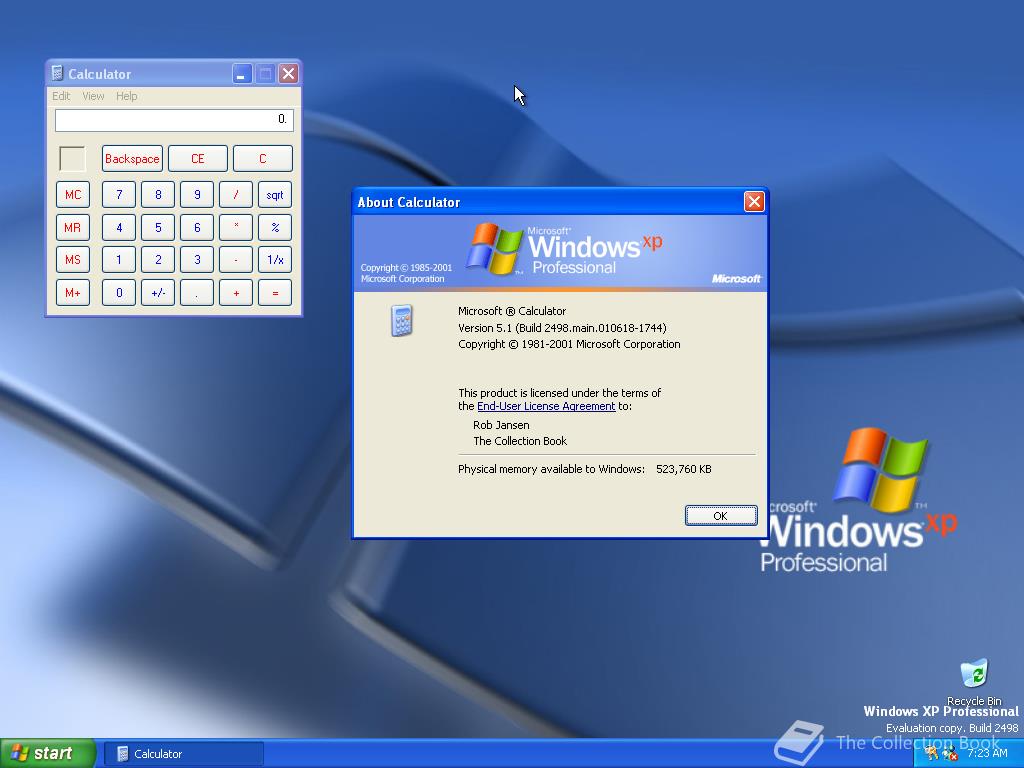Click the C clear button
1024x768 pixels.
(263, 159)
